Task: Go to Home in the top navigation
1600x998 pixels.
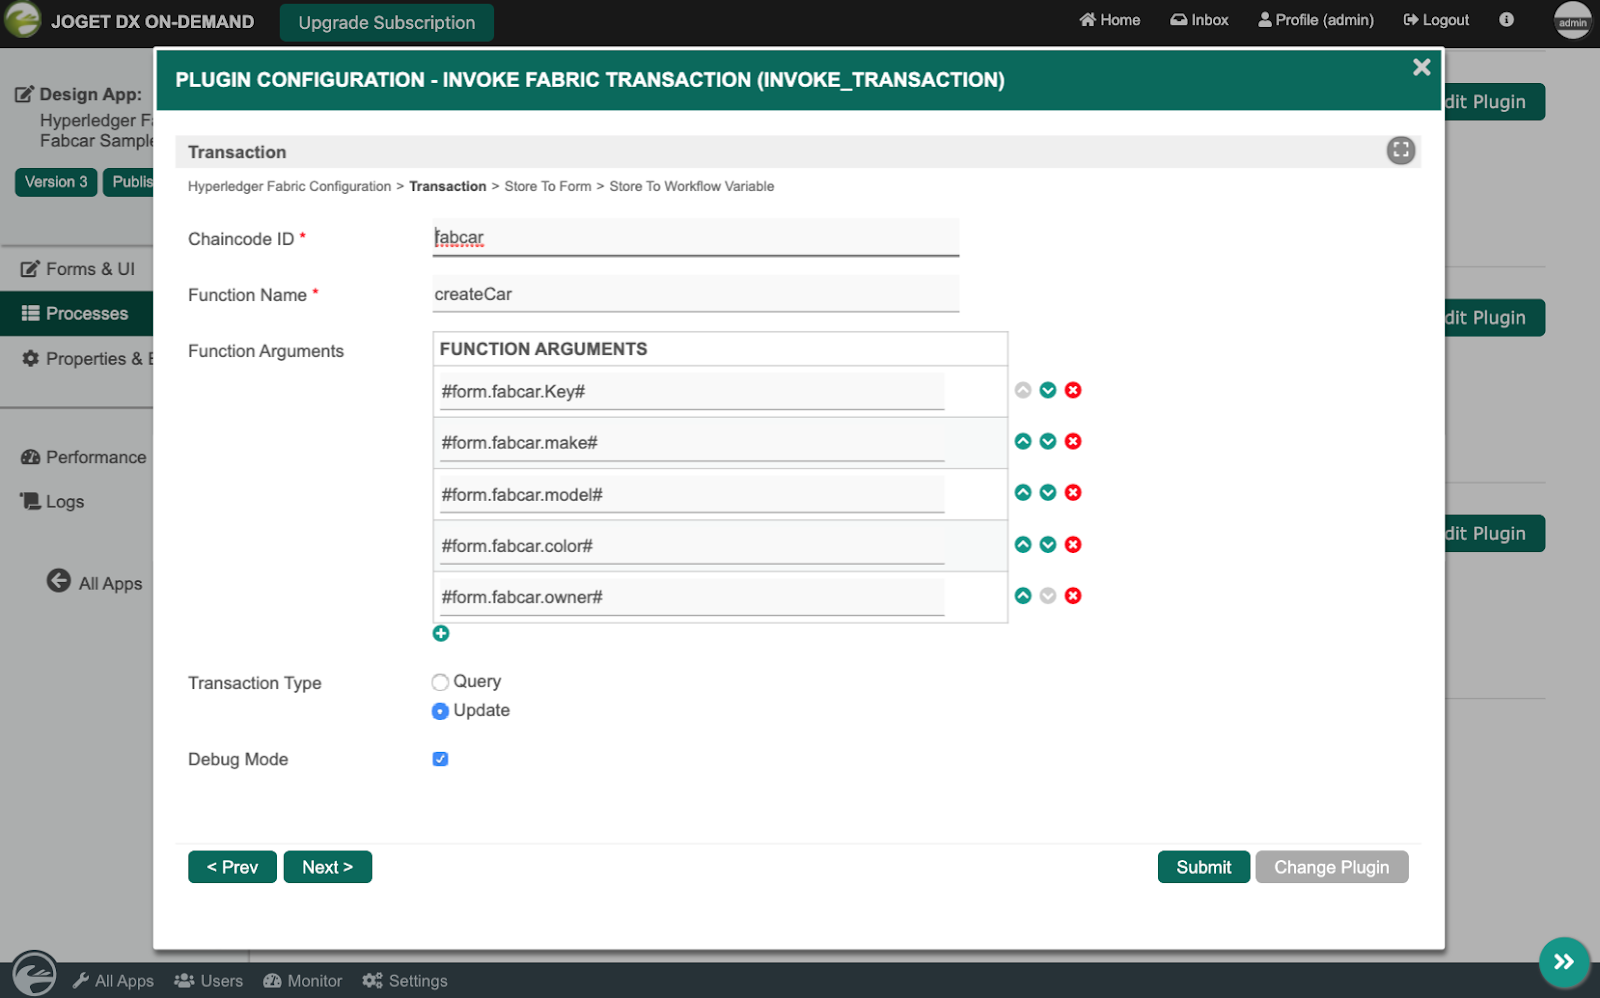Action: point(1110,20)
